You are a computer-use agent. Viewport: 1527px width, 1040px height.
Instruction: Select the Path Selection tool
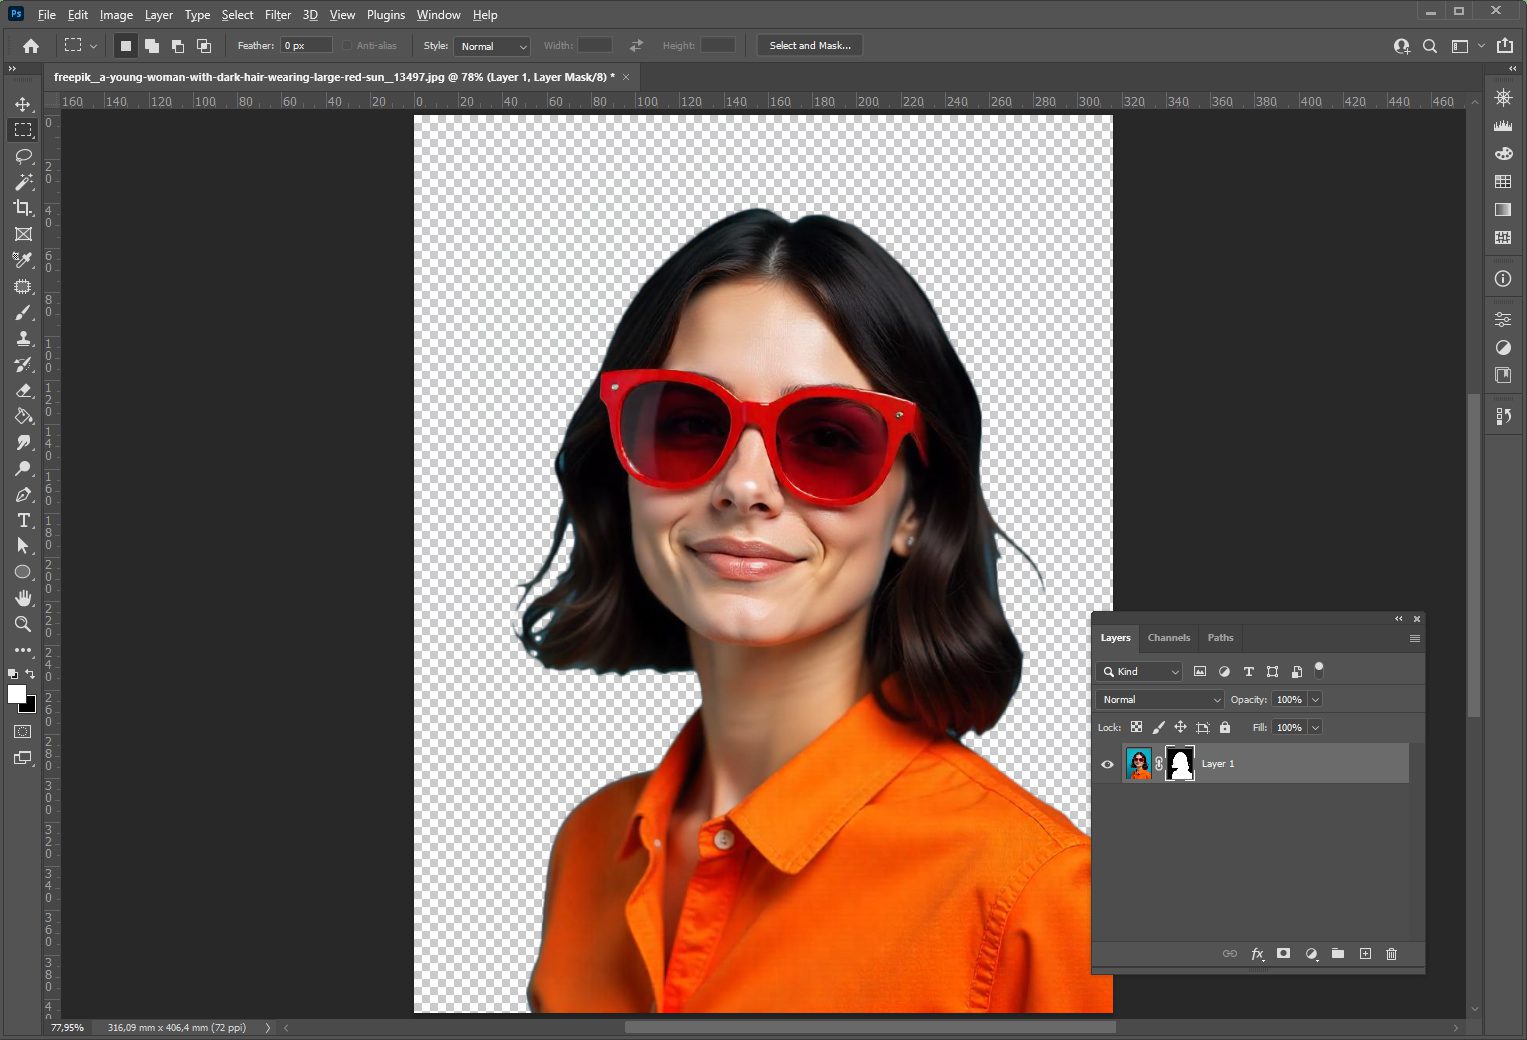tap(23, 546)
